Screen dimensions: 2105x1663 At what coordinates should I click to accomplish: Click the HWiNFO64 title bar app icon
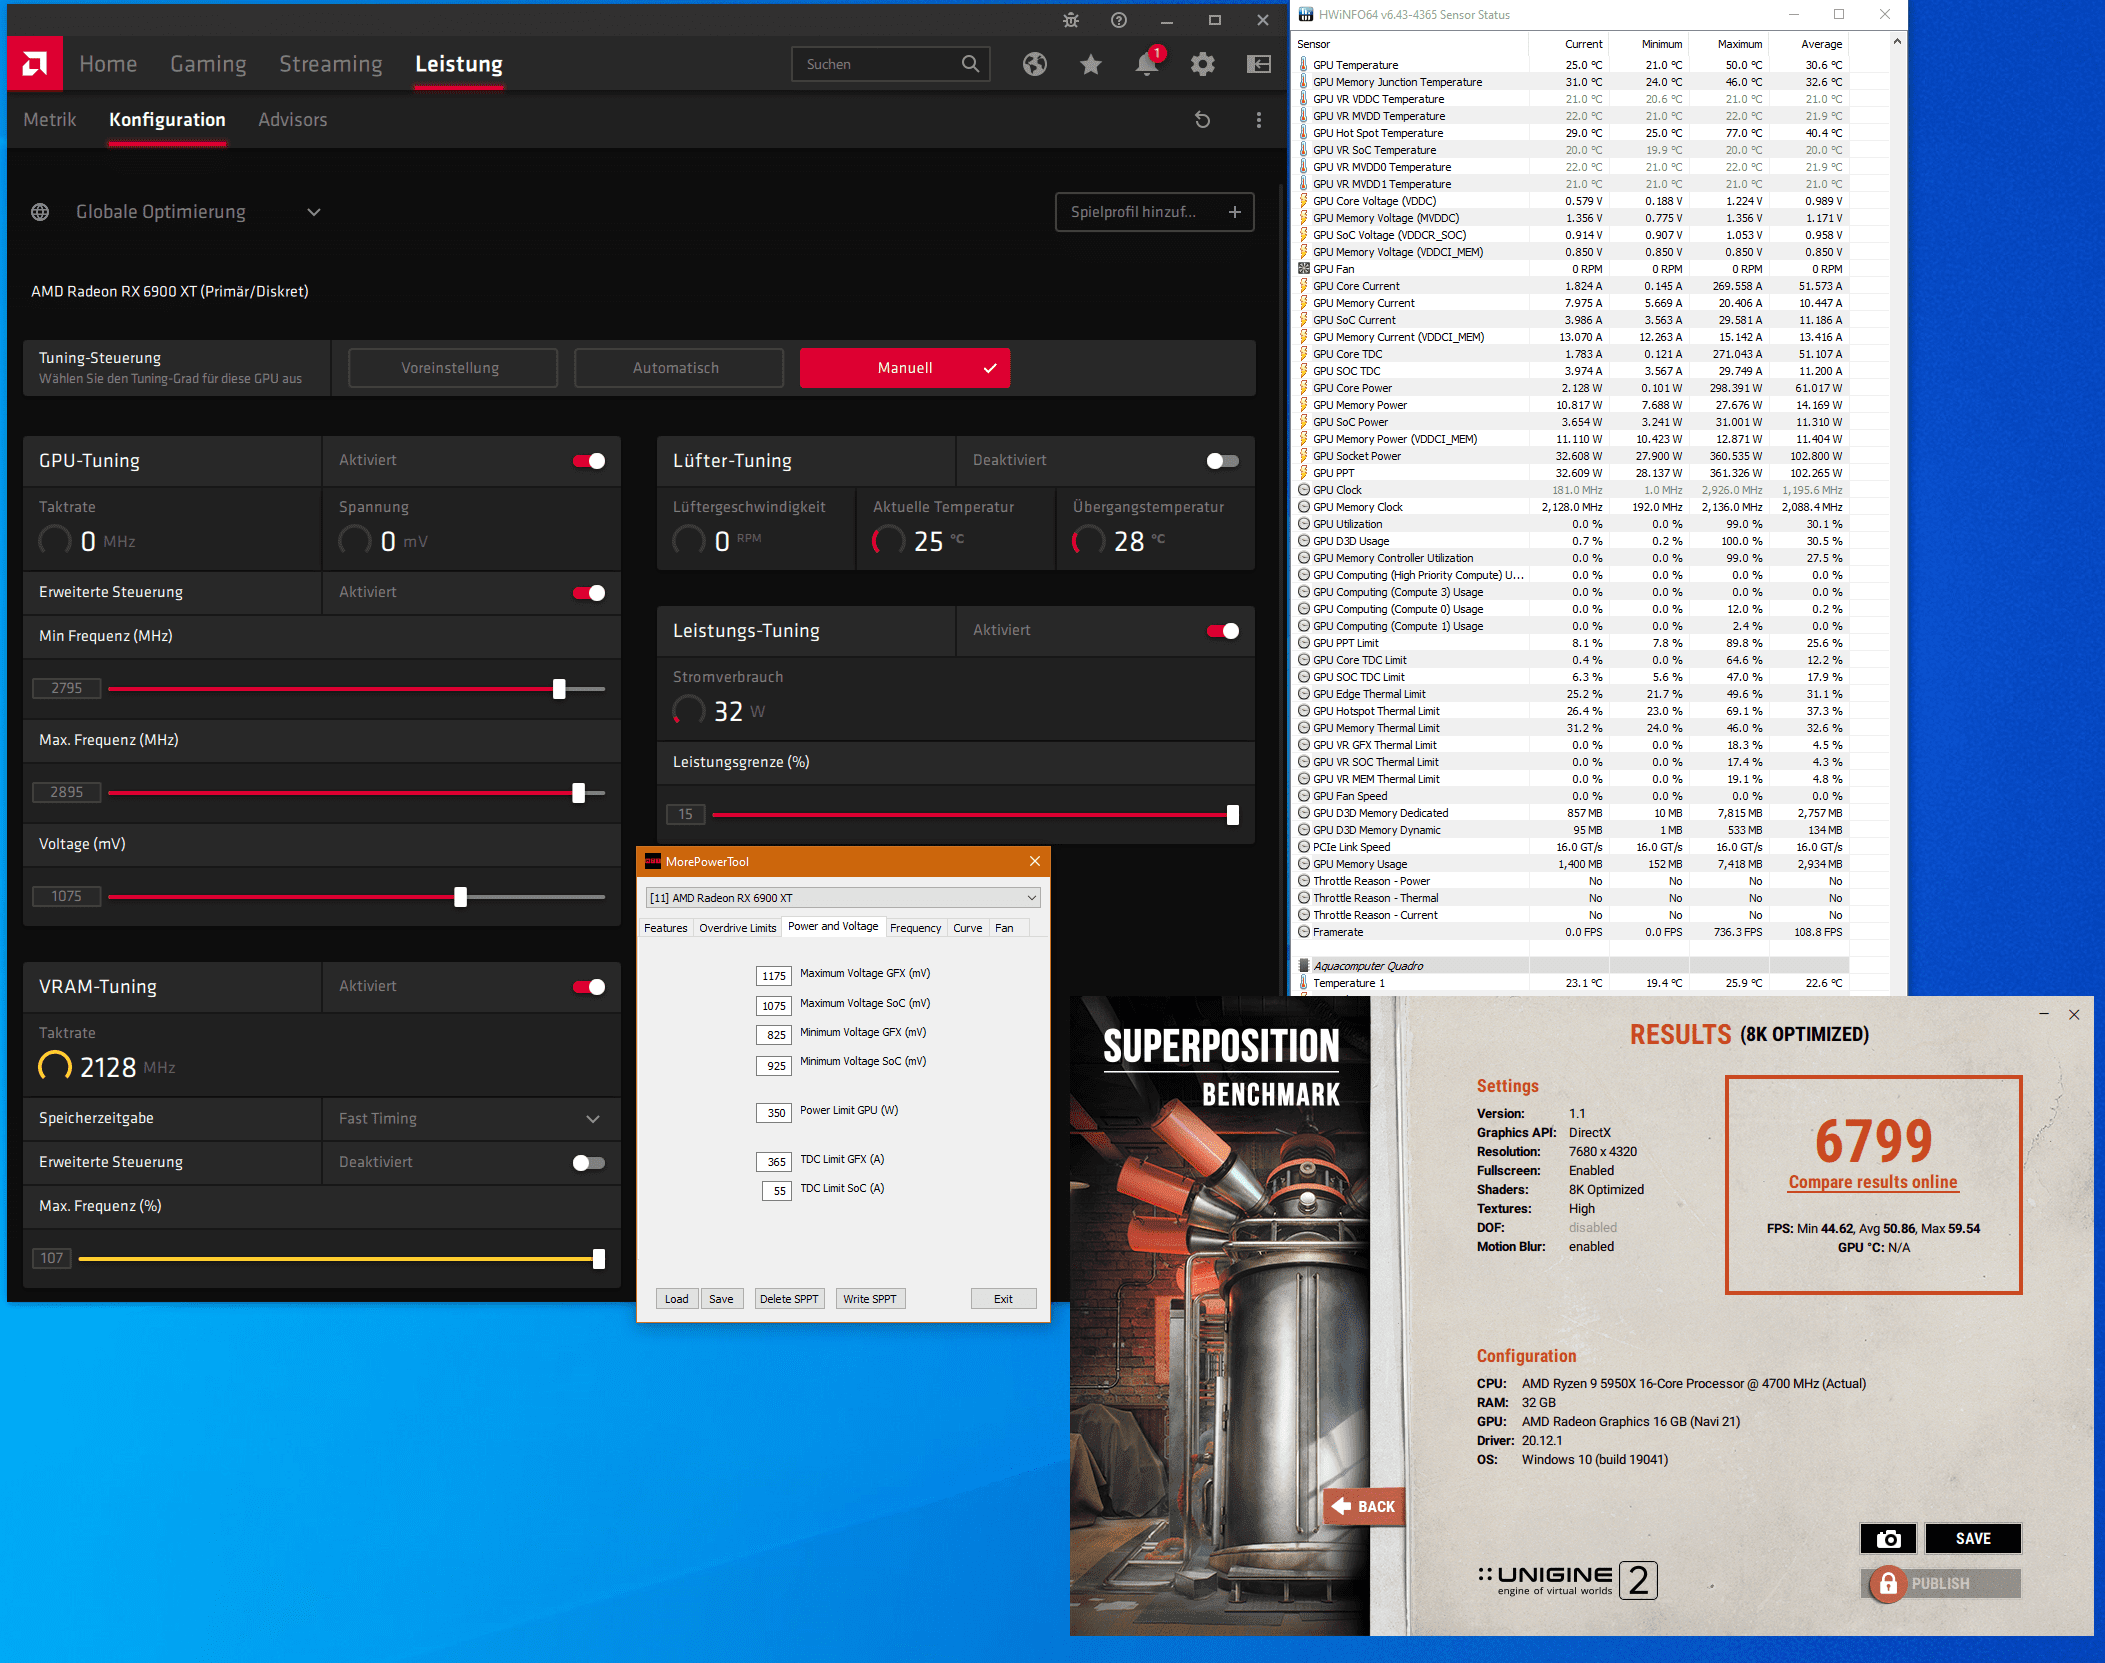tap(1306, 14)
